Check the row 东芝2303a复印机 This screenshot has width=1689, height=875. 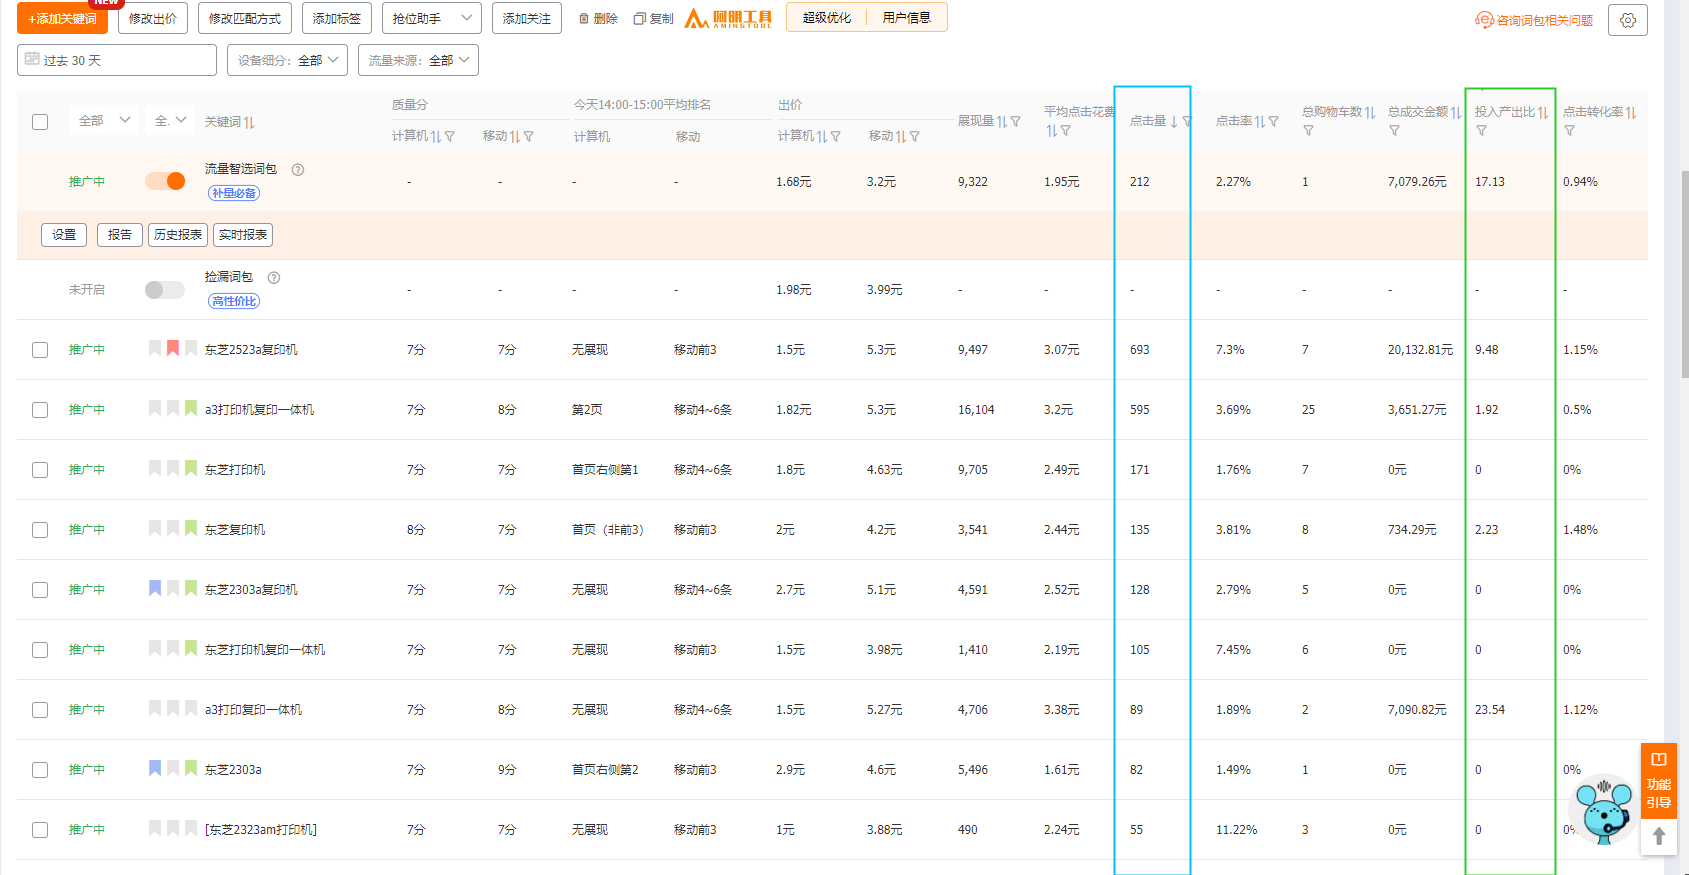point(40,590)
